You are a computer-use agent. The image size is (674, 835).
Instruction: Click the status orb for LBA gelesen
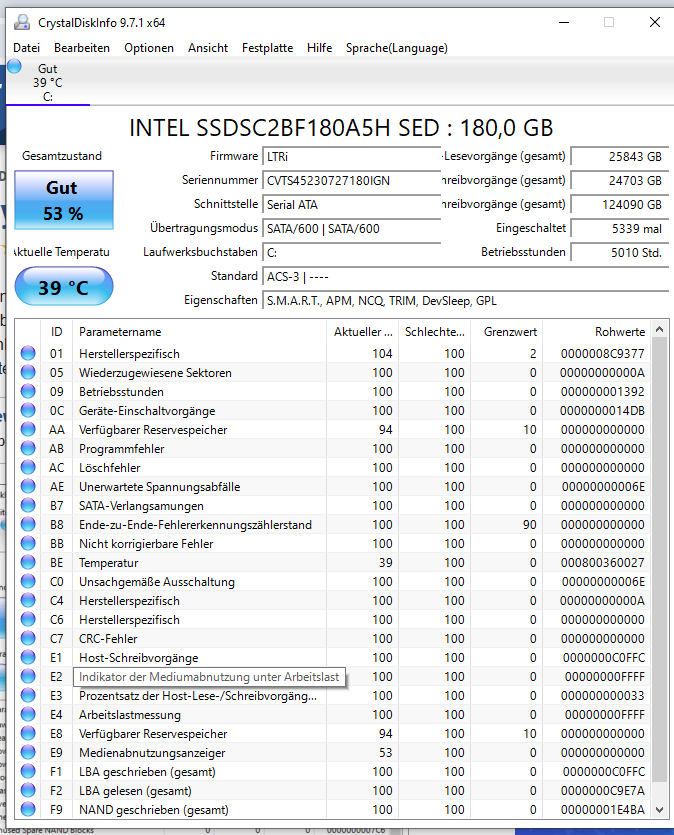click(28, 790)
